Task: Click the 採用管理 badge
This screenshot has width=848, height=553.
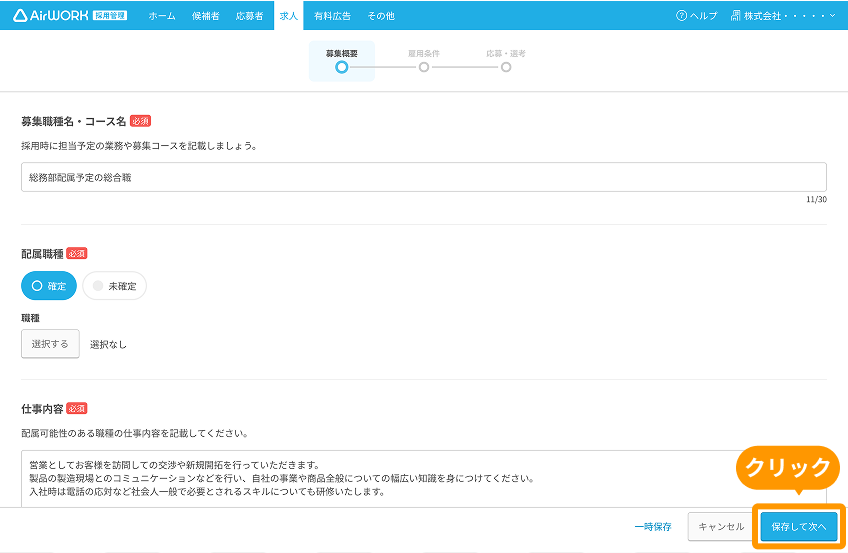Action: pyautogui.click(x=110, y=16)
